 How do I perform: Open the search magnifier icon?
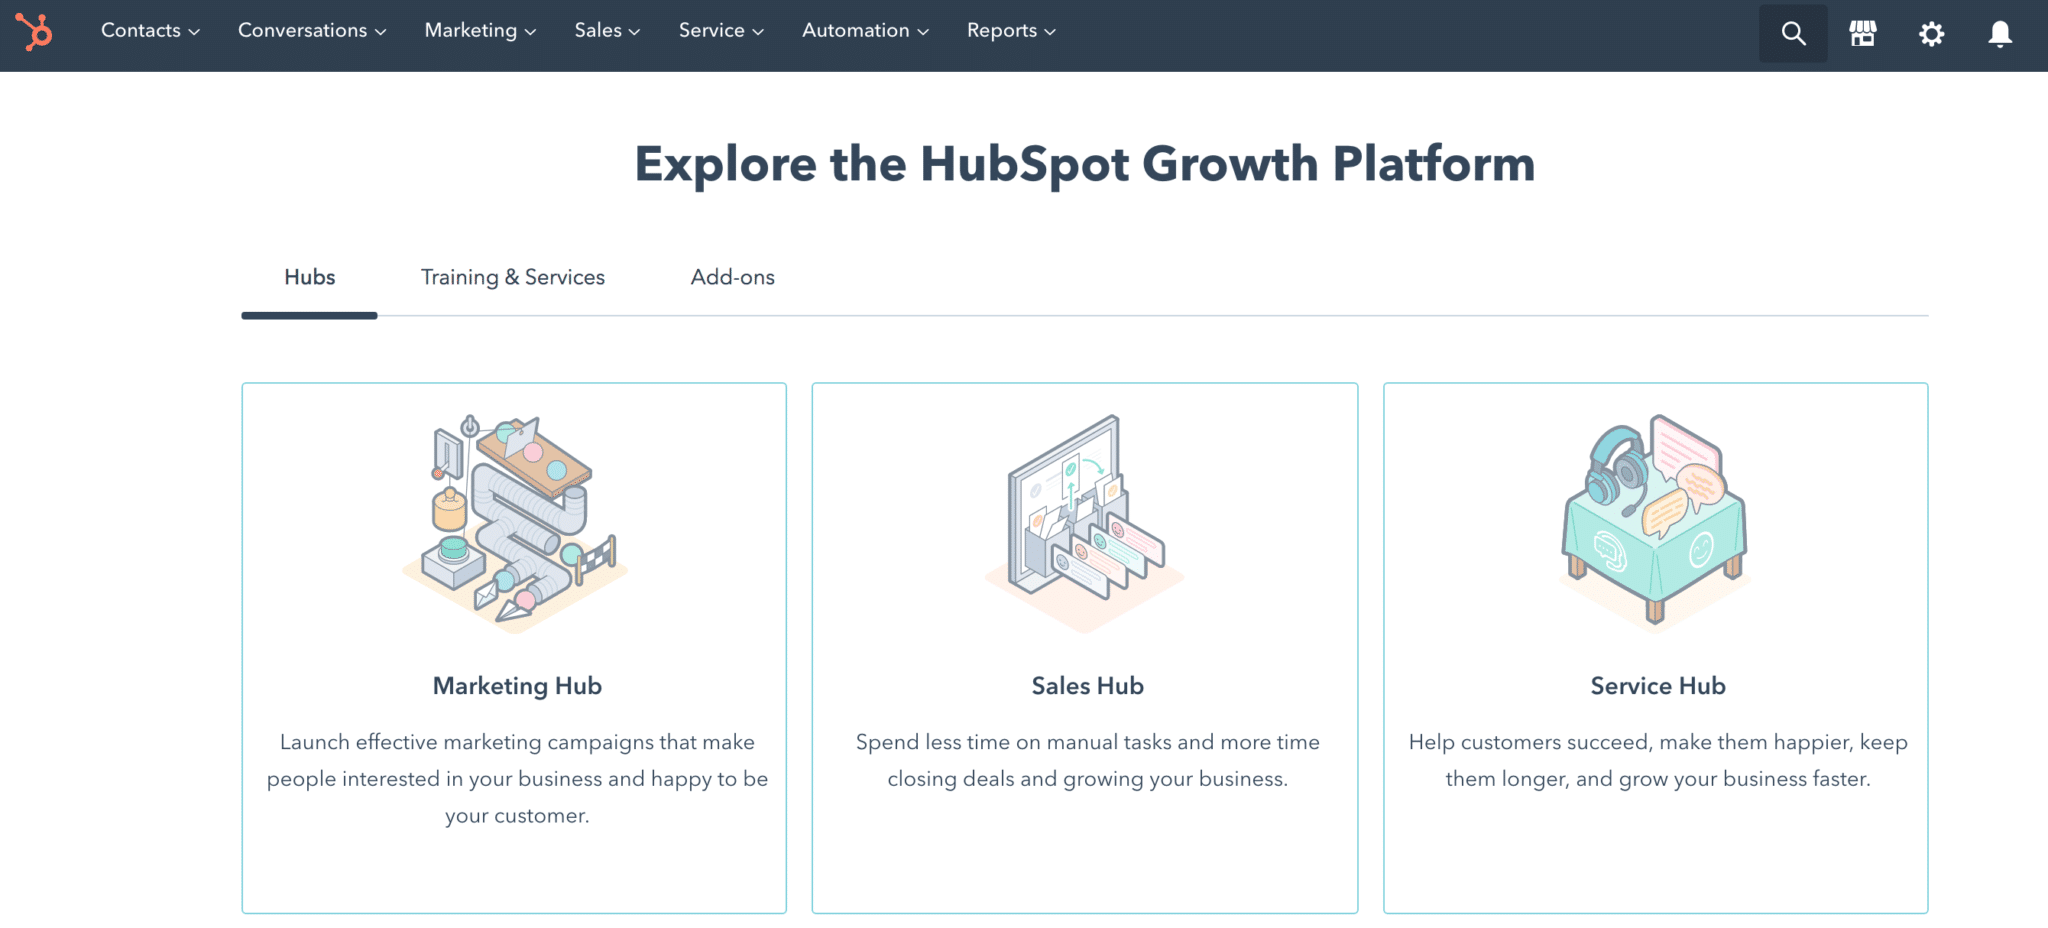tap(1793, 34)
